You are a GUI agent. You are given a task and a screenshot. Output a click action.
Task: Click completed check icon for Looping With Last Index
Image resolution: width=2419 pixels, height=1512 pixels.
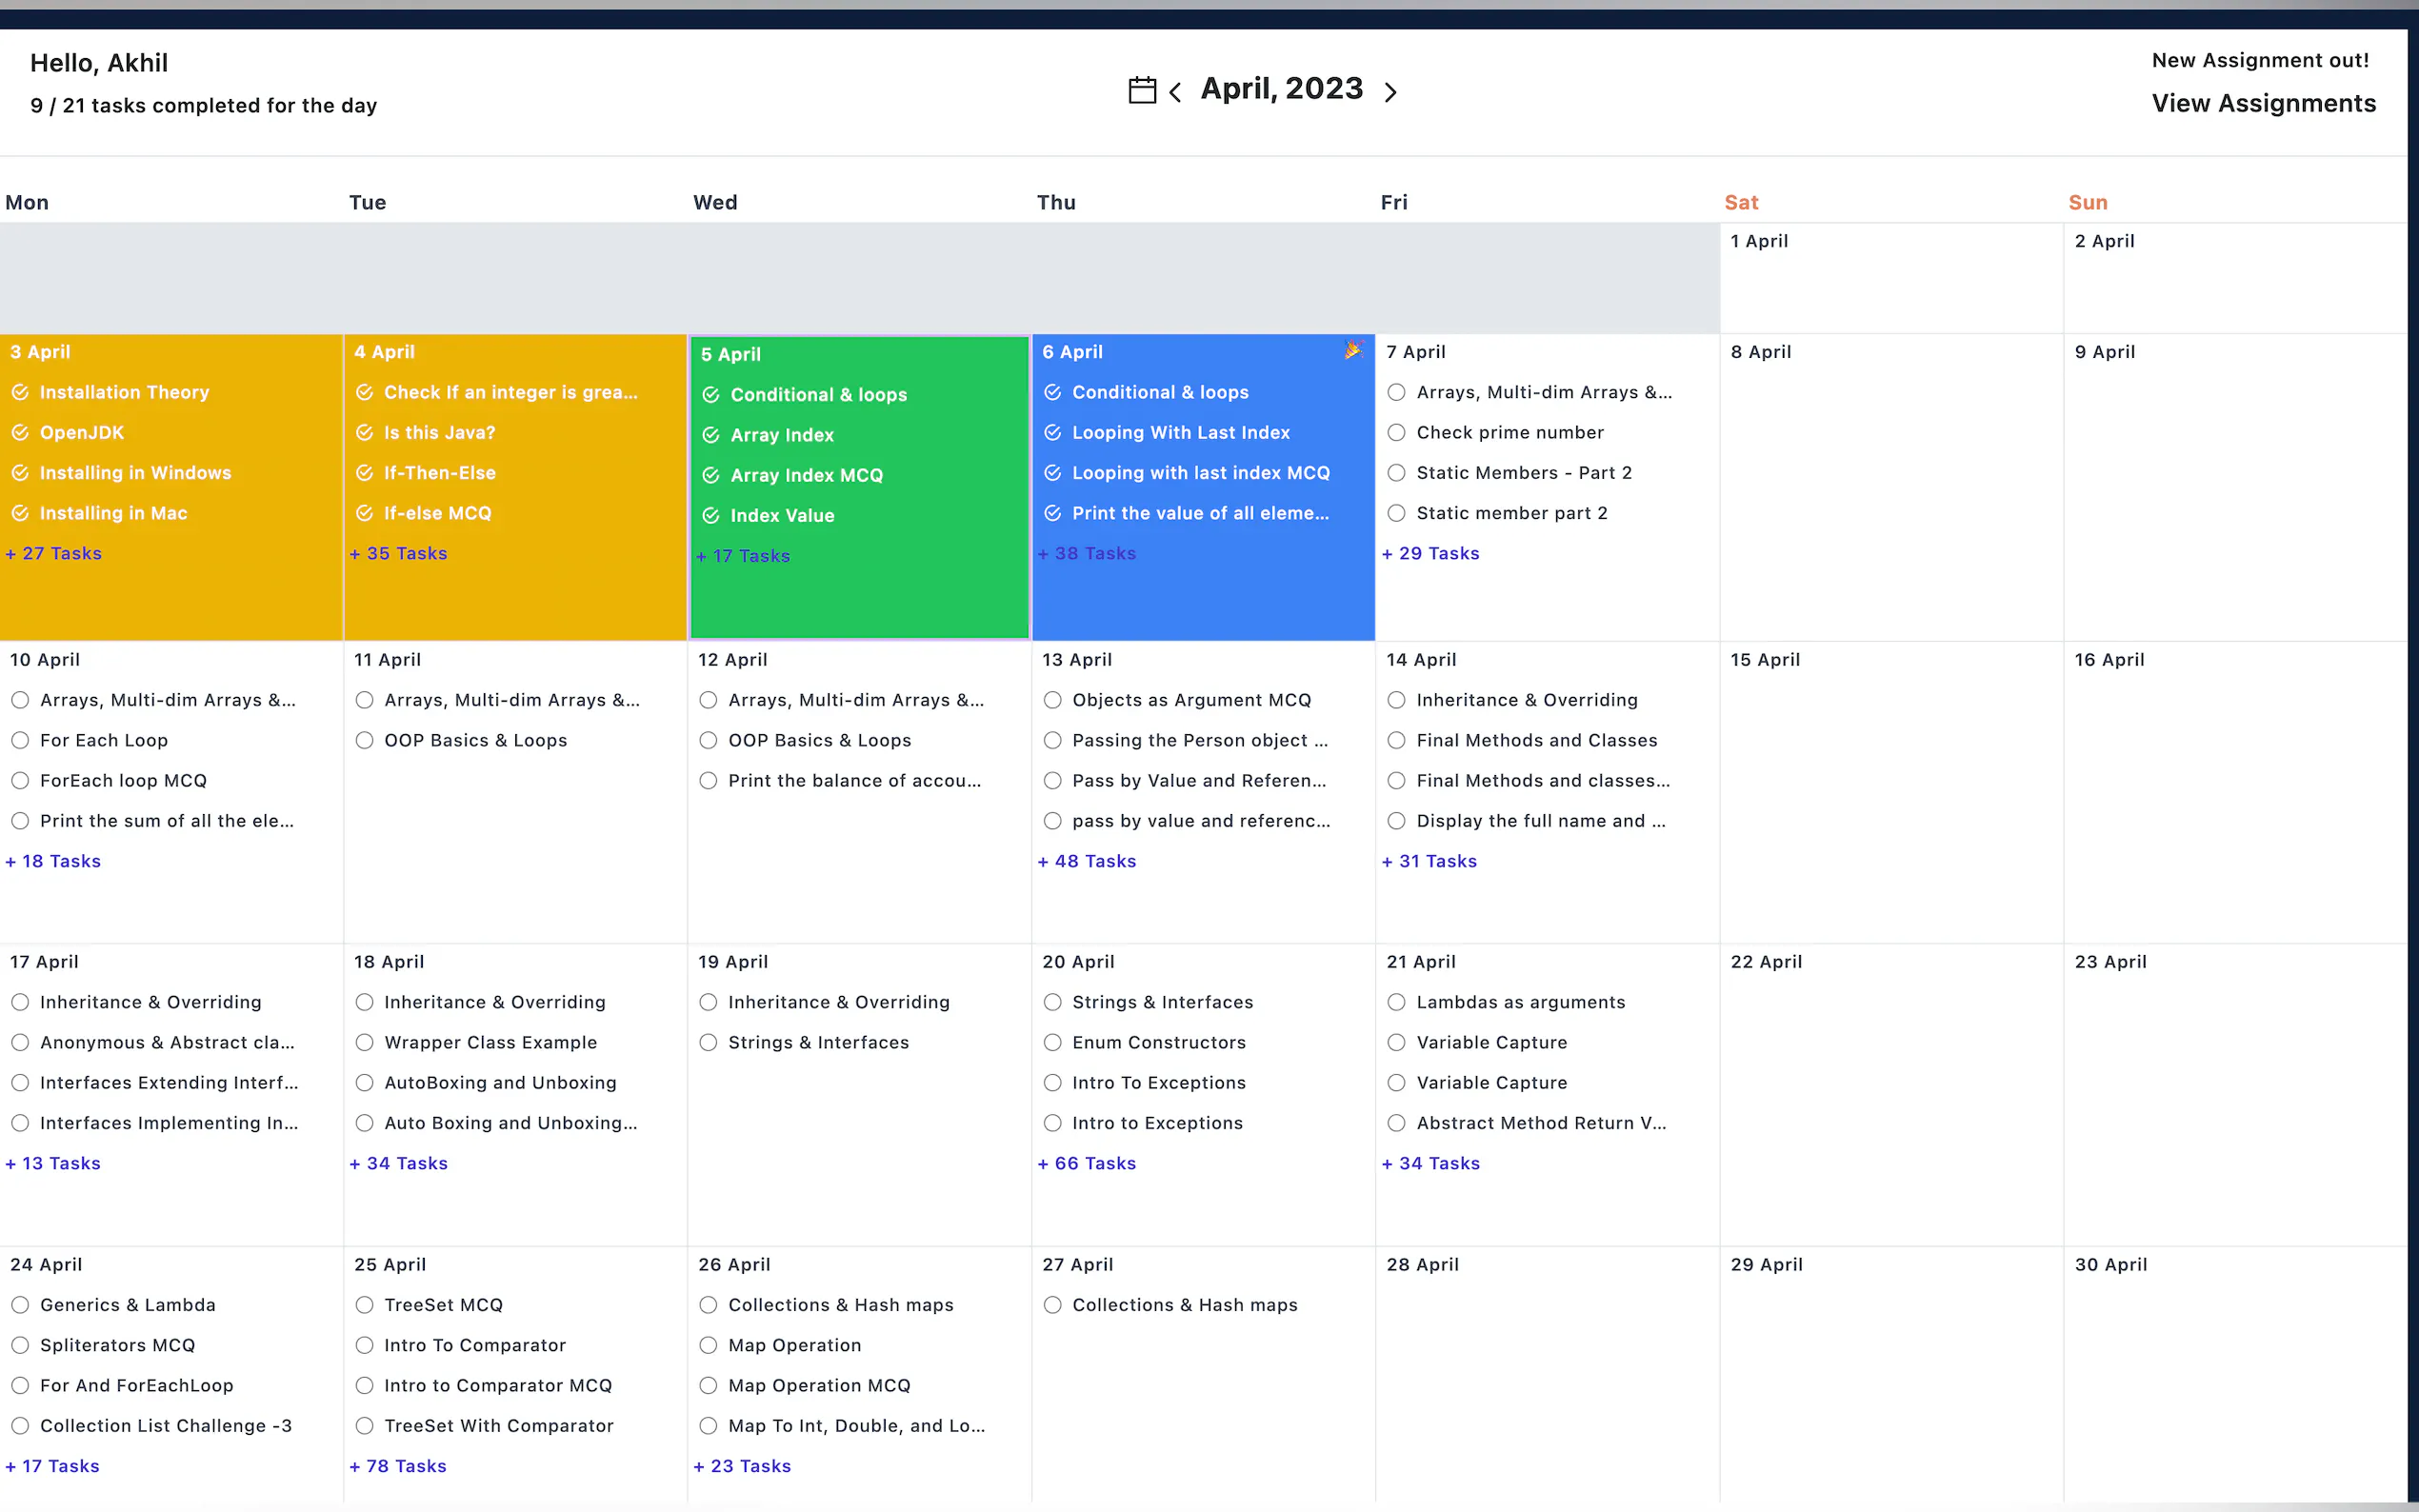pyautogui.click(x=1052, y=433)
